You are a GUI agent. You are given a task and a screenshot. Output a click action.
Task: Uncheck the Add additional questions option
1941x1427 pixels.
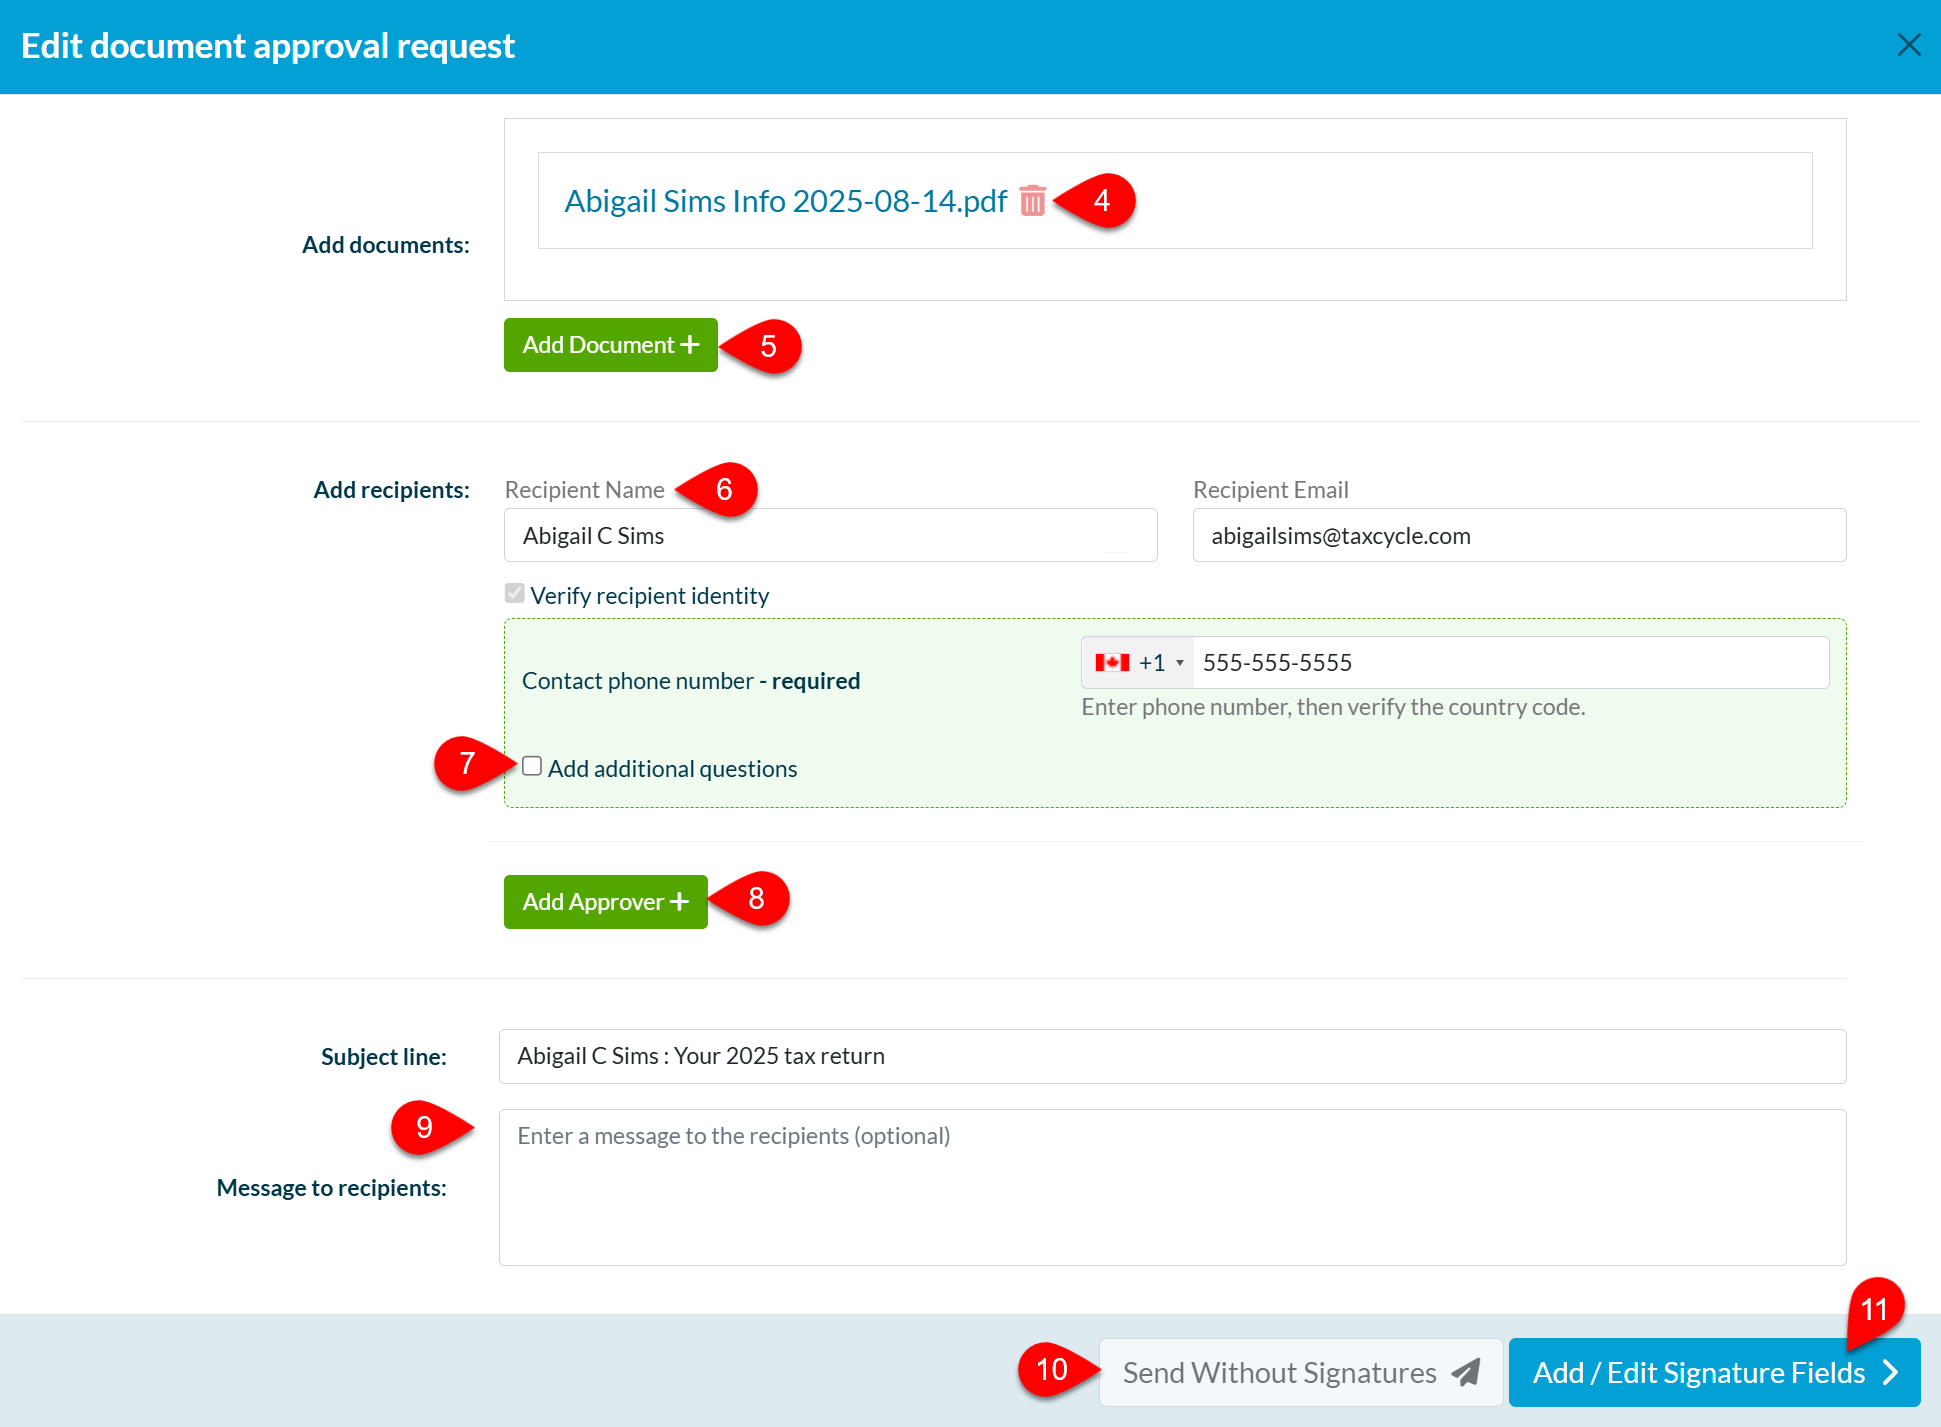click(x=532, y=765)
